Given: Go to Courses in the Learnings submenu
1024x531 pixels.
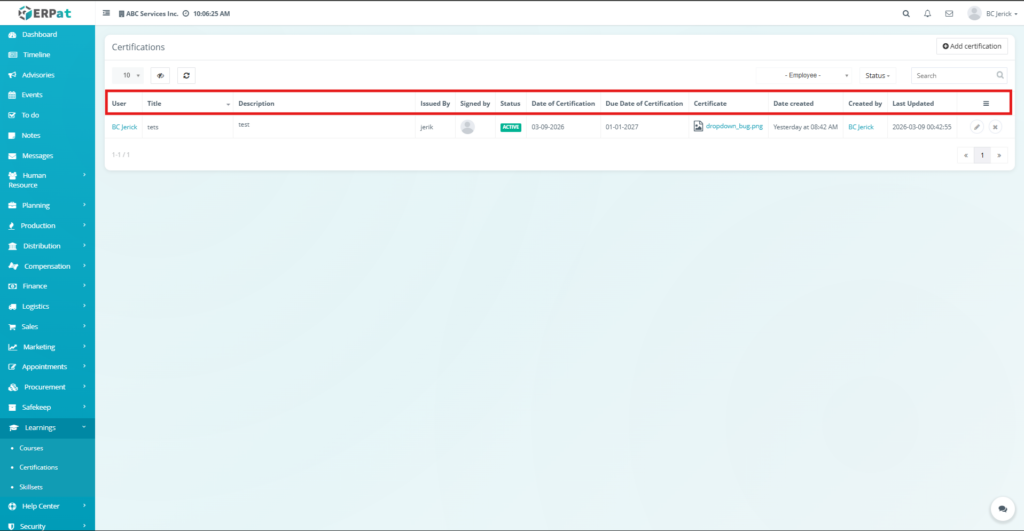Looking at the screenshot, I should click(x=31, y=448).
